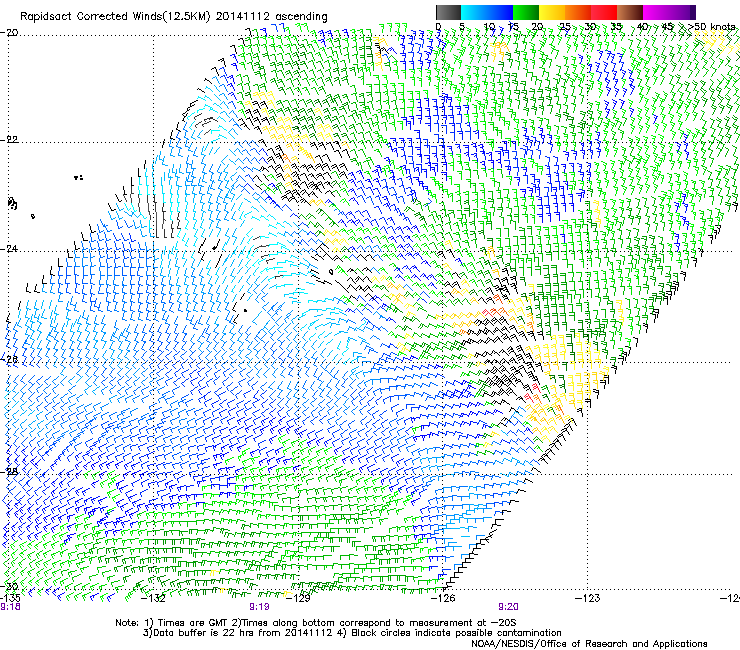Image resolution: width=740 pixels, height=650 pixels.
Task: Click the yellow 20-25 knots legend segment
Action: click(552, 12)
